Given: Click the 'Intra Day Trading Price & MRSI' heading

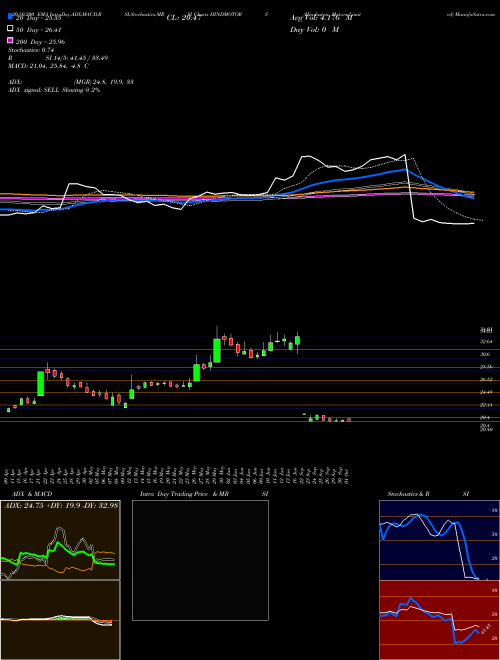Looking at the screenshot, I should 204,494.
